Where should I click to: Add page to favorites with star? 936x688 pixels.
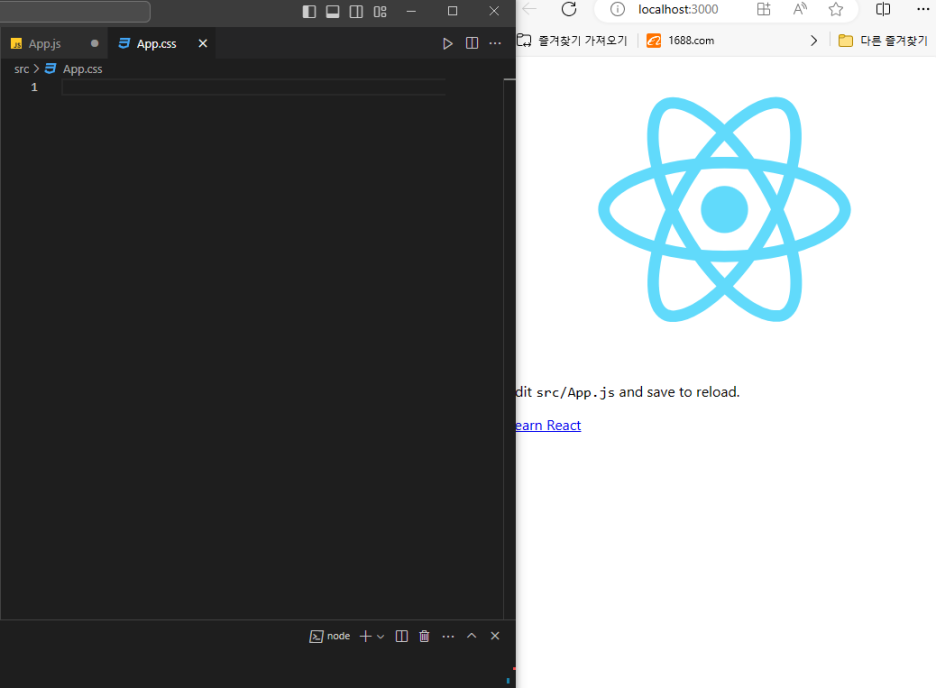836,9
